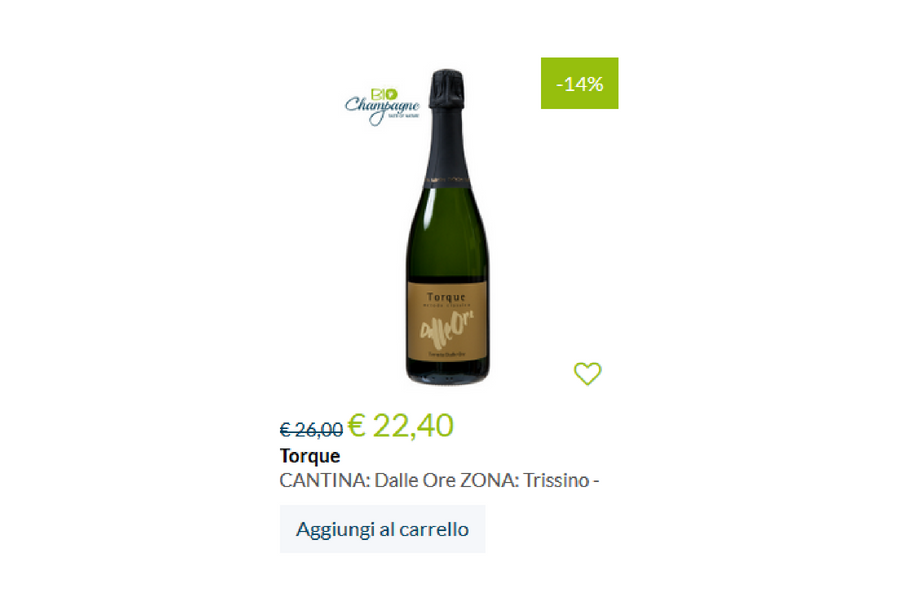Open the Torque product title link
This screenshot has width=900, height=600.
click(x=310, y=456)
